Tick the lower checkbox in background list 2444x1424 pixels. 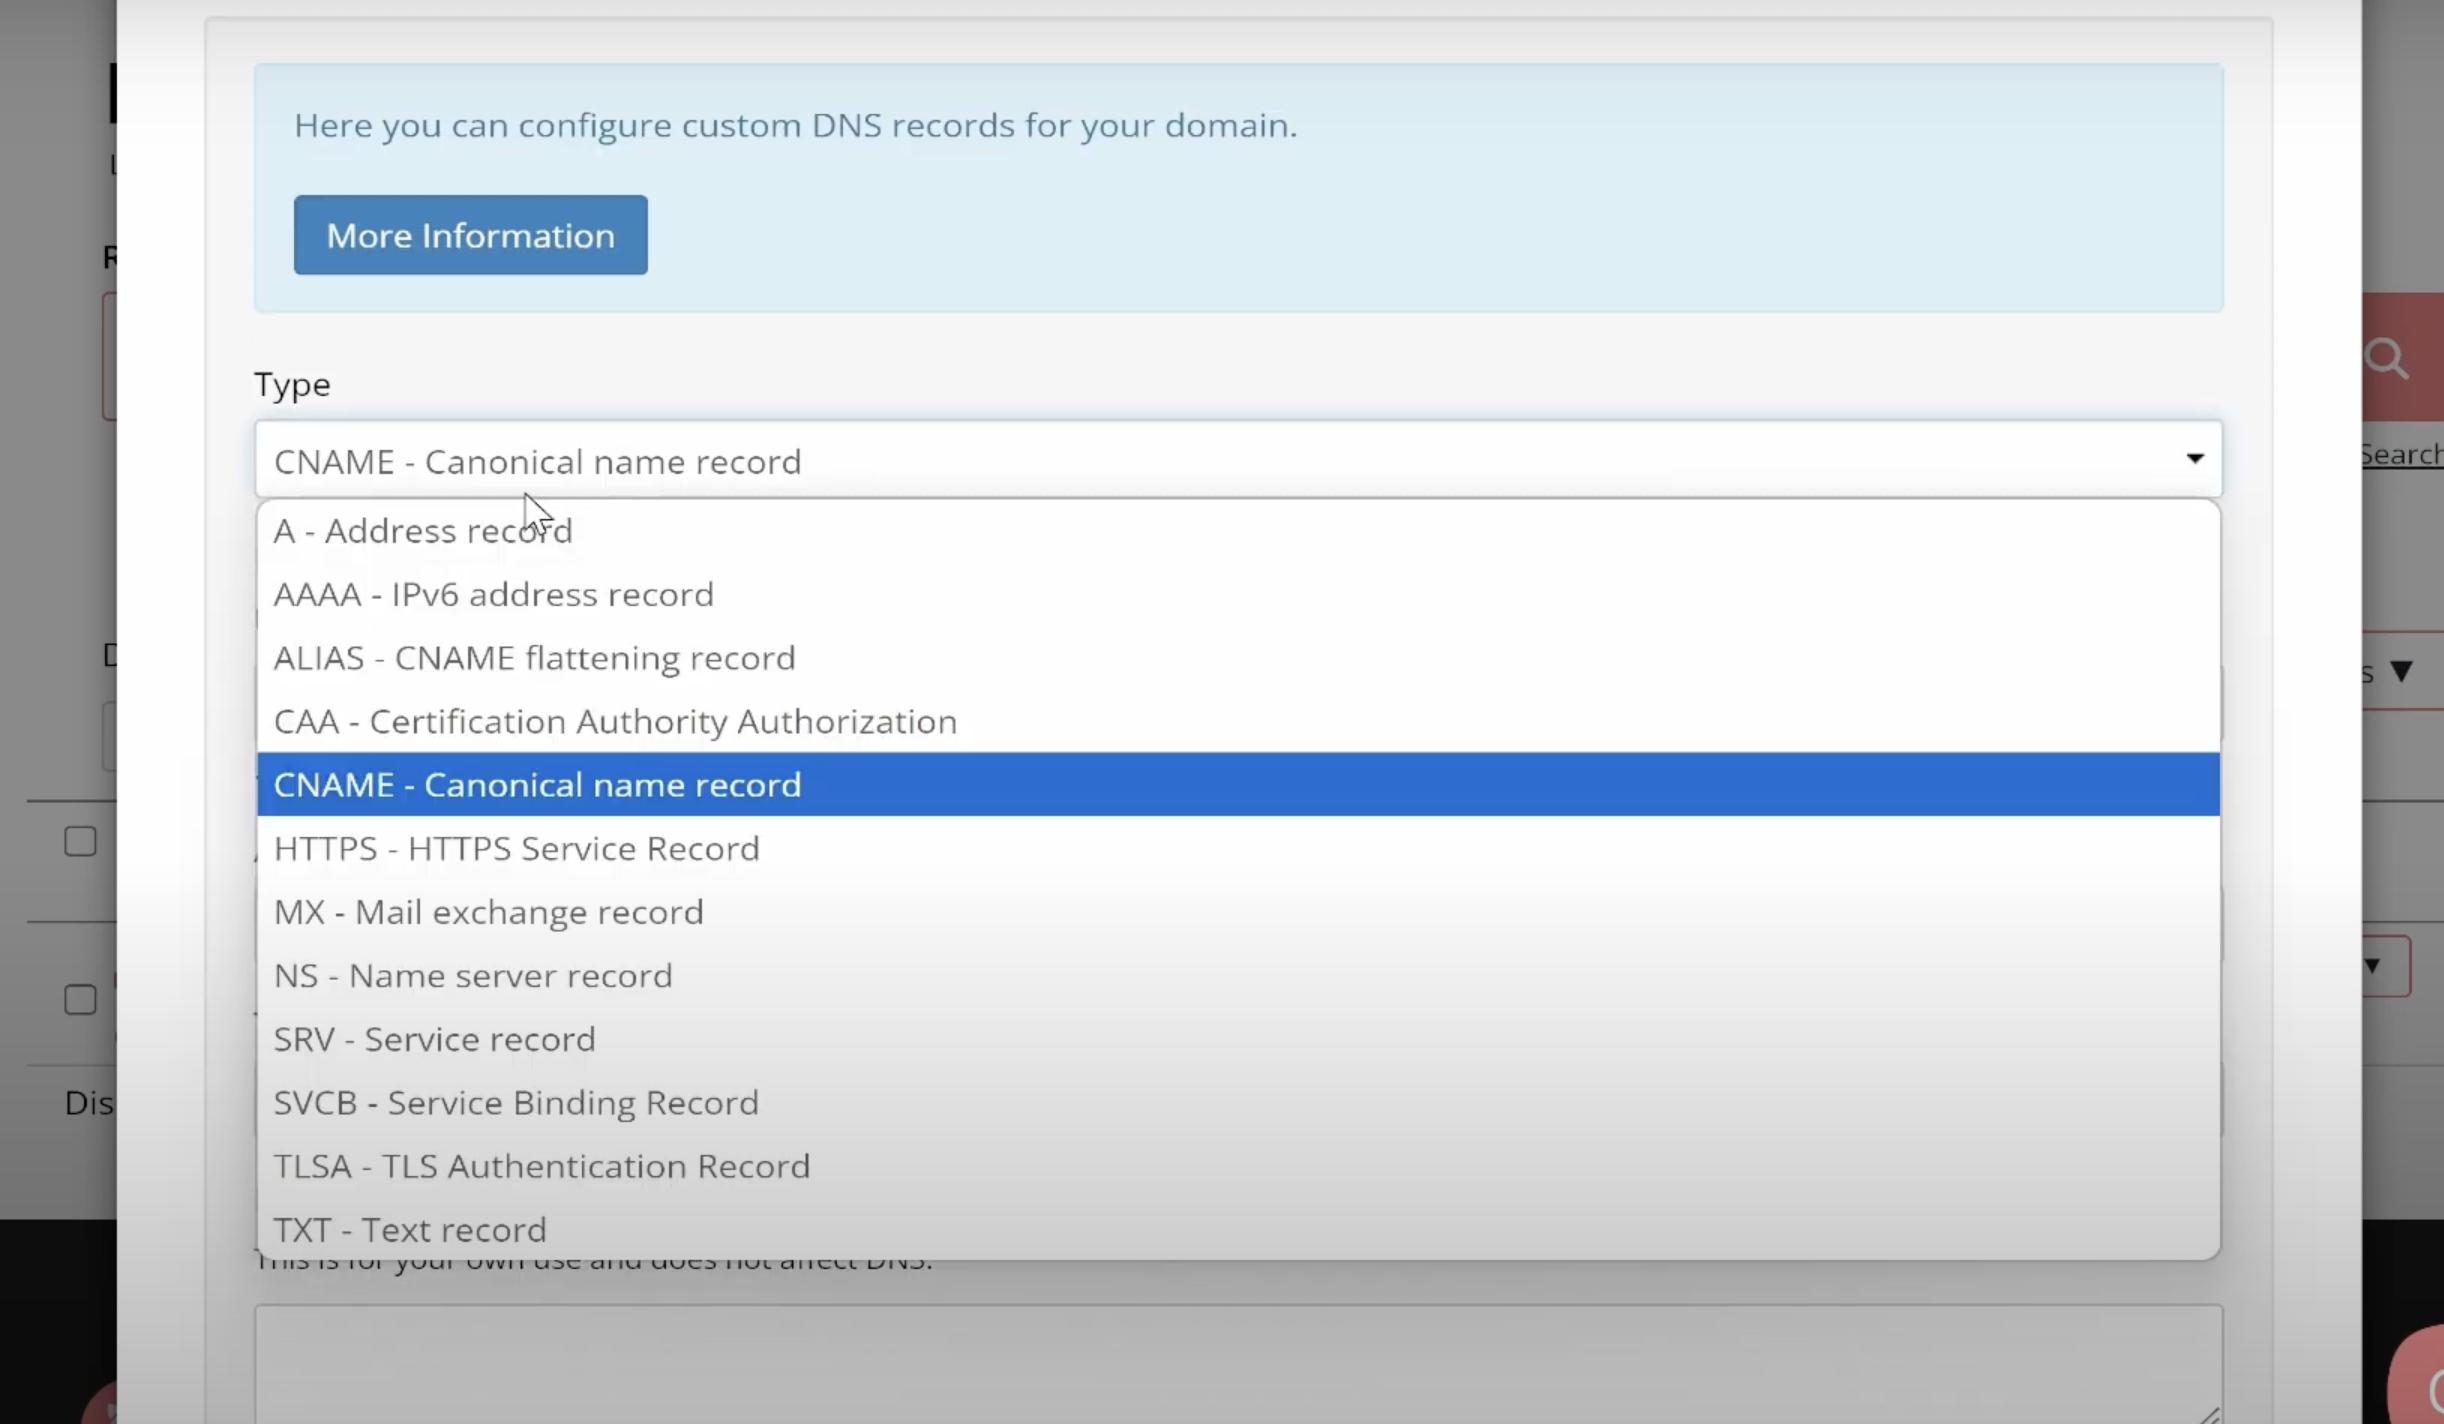pyautogui.click(x=80, y=999)
